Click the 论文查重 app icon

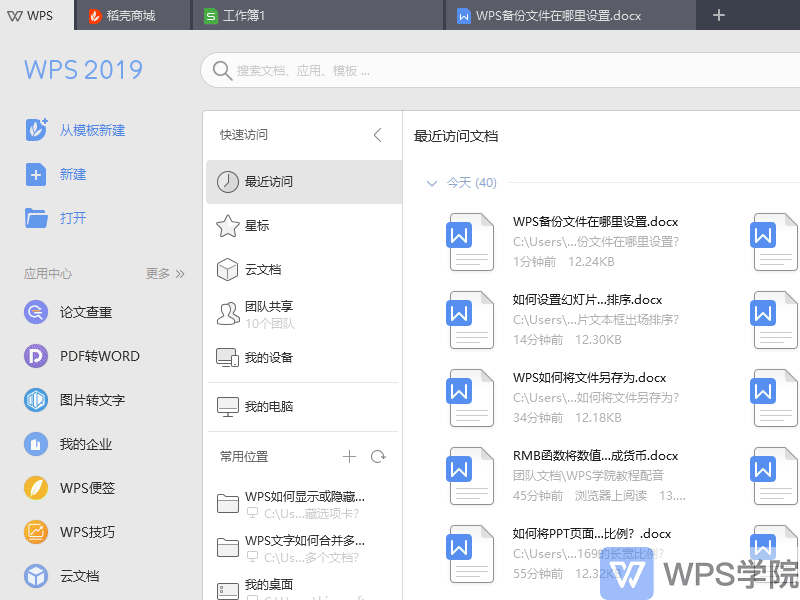(36, 312)
